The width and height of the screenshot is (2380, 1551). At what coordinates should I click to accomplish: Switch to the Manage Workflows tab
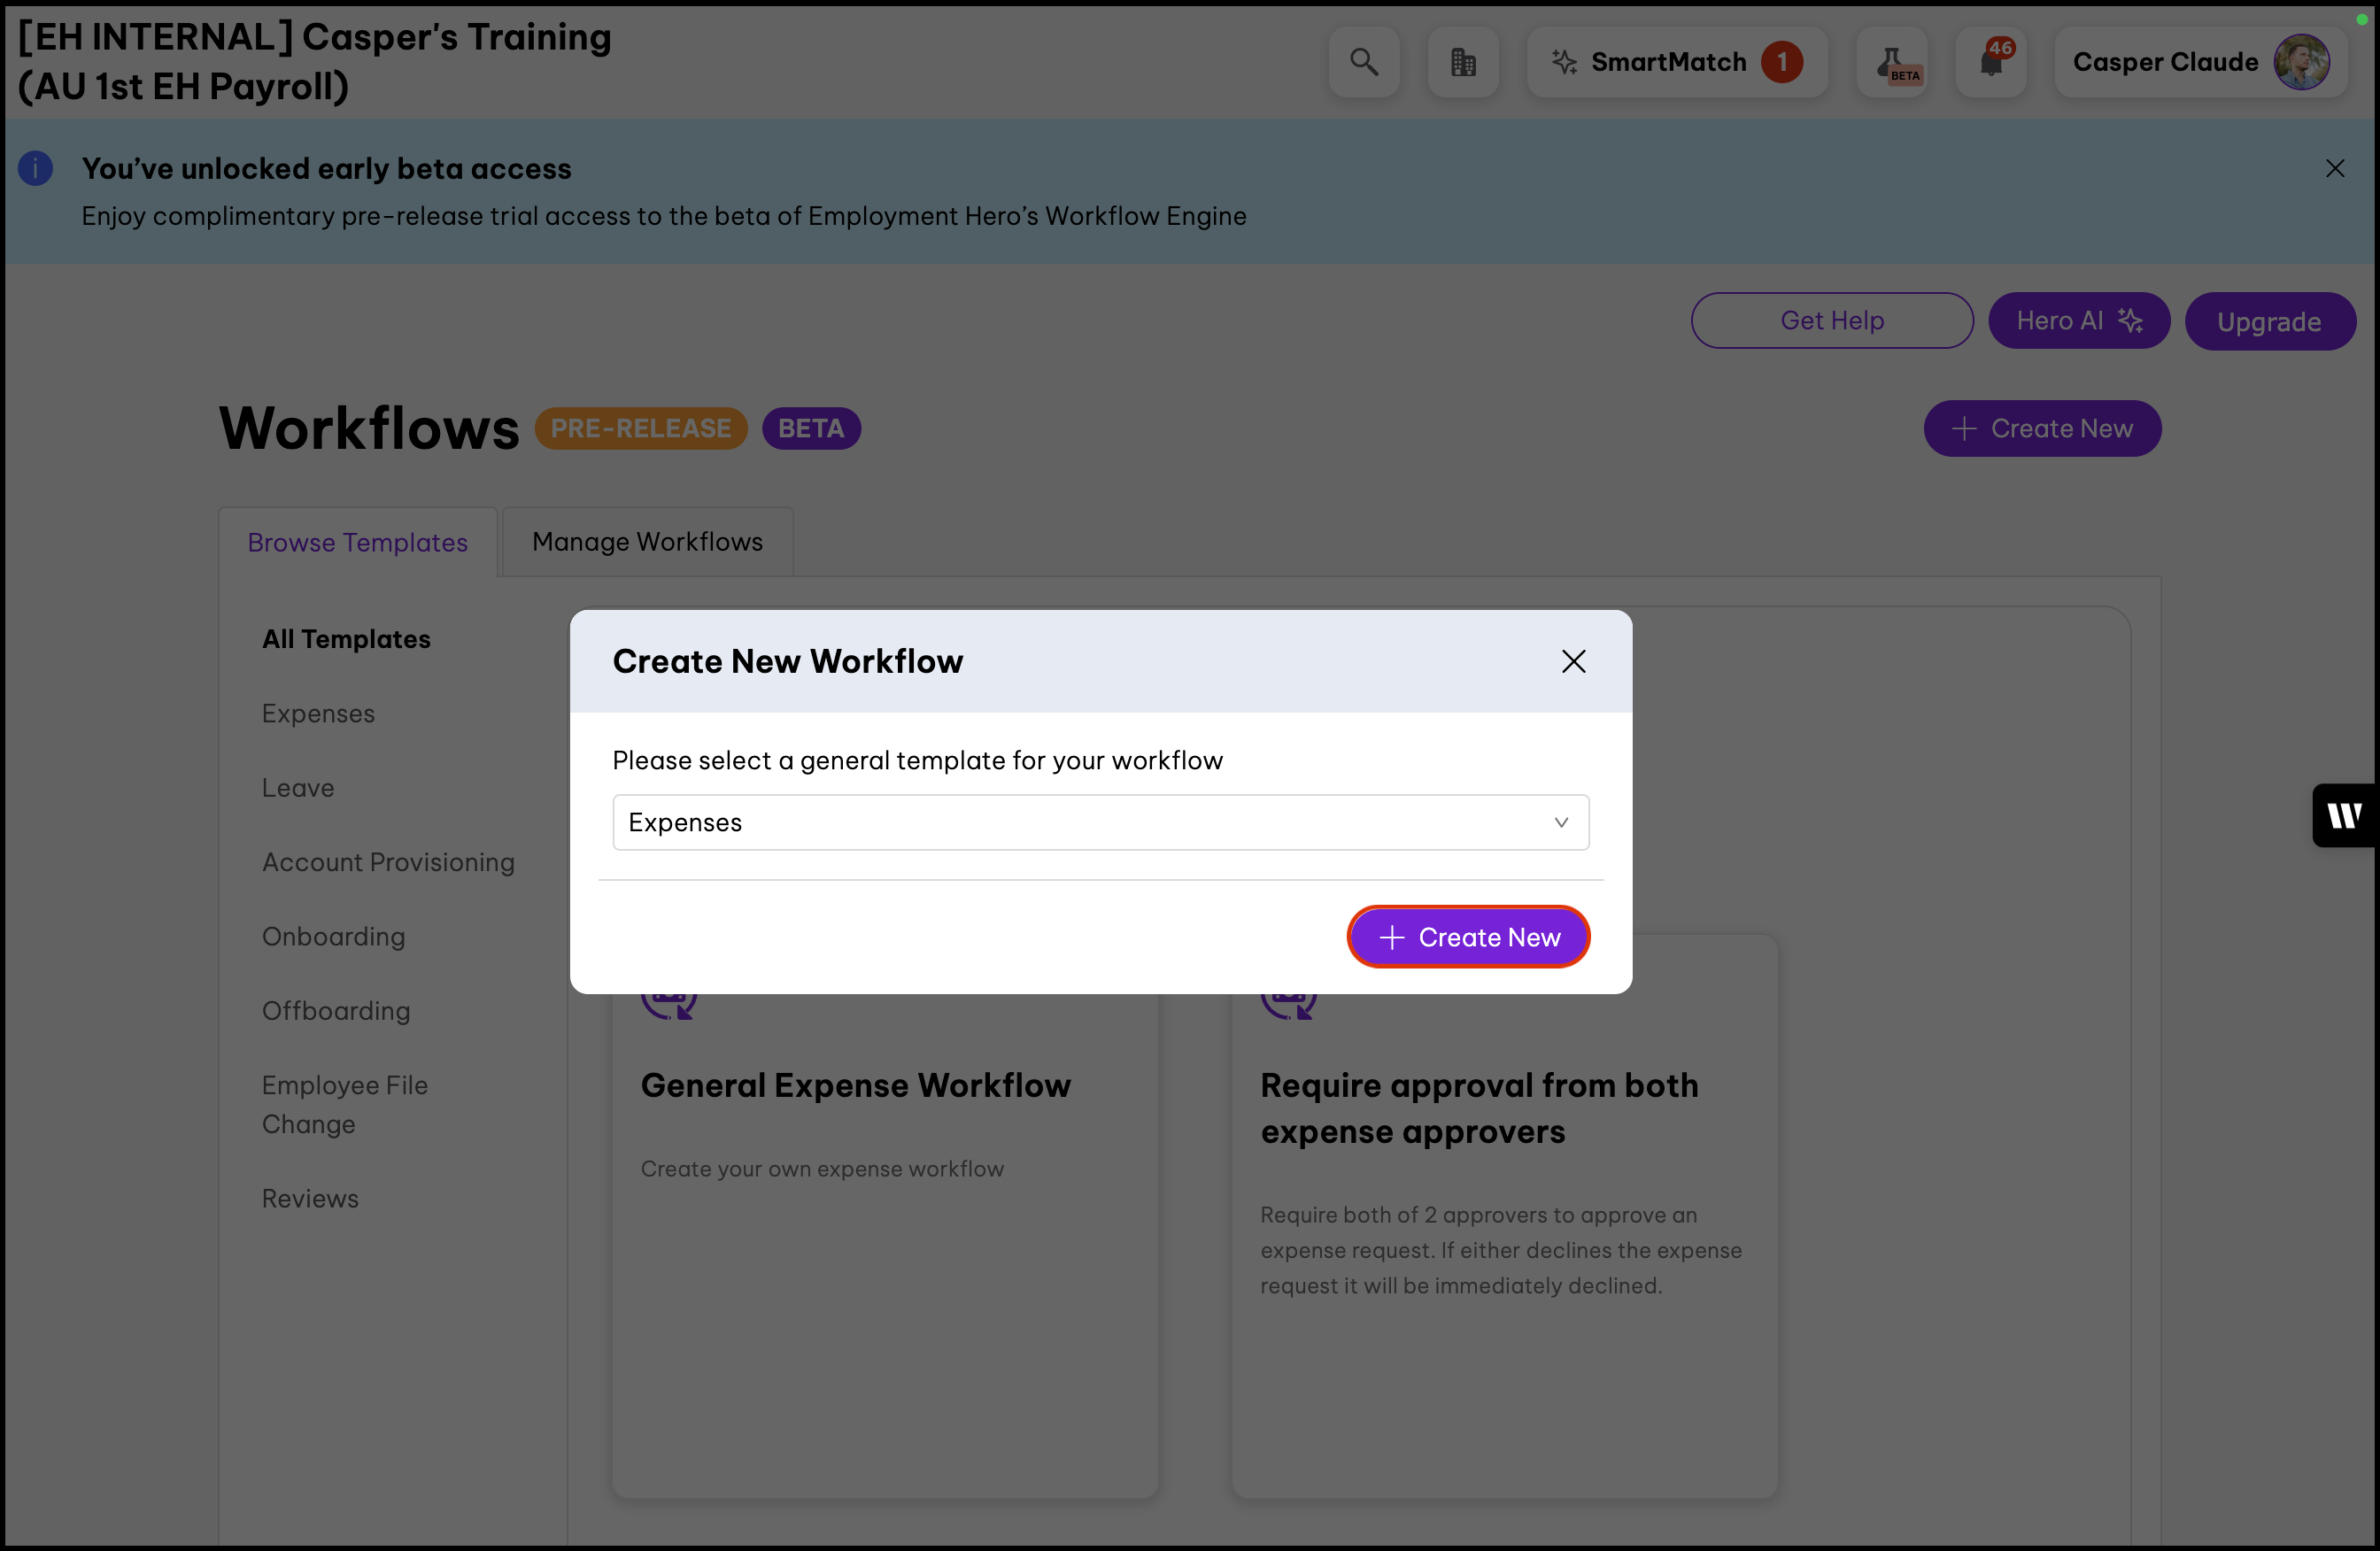point(647,542)
